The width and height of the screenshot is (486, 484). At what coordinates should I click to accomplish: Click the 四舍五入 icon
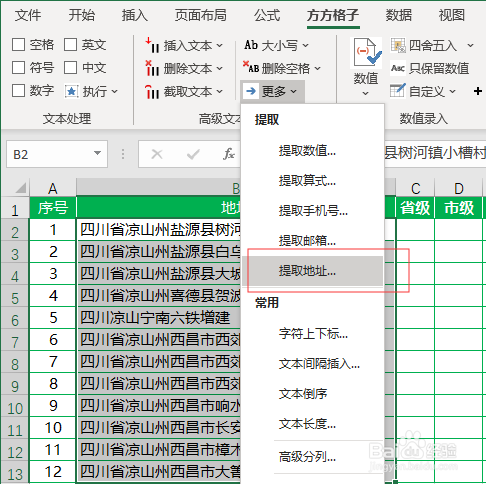398,45
